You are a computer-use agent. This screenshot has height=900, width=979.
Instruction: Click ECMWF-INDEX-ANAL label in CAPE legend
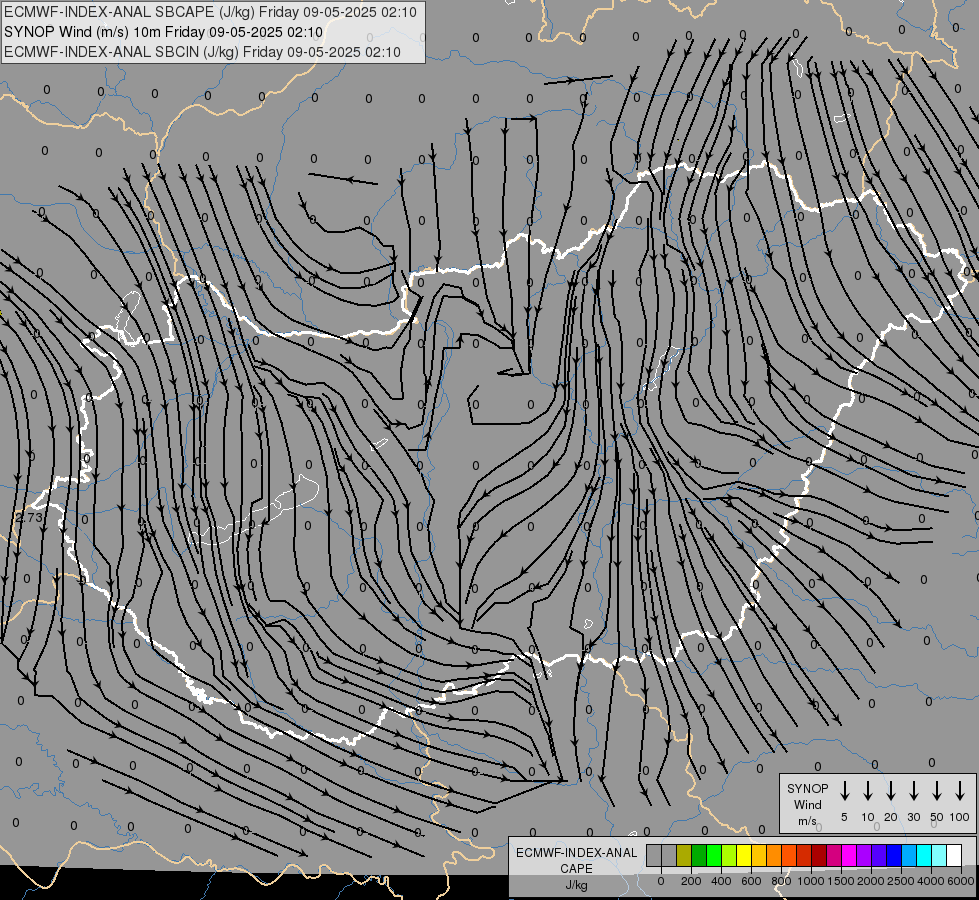pyautogui.click(x=576, y=853)
